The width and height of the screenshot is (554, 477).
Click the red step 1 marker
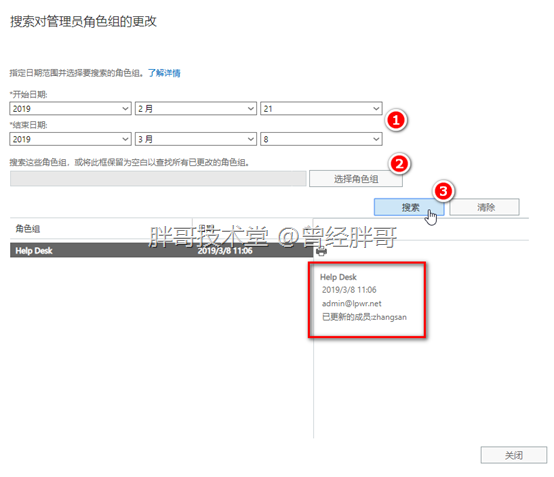(396, 120)
